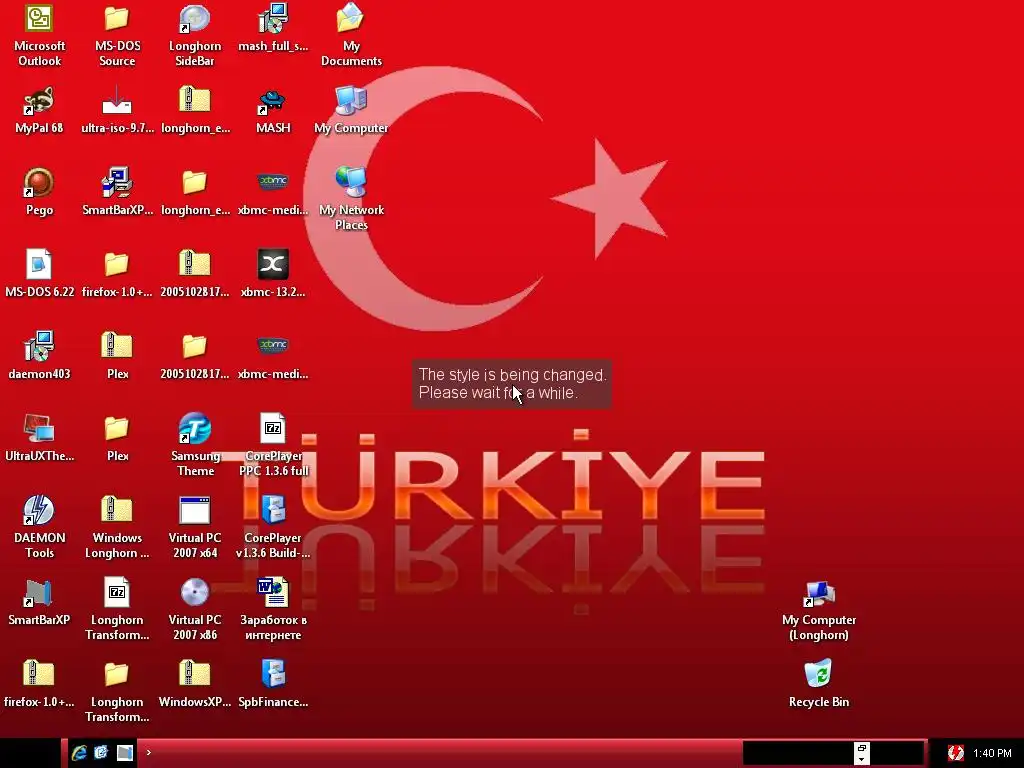Screen dimensions: 1024x768
Task: Select the CorePlayer v1.3.6 Build-... icon
Action: pos(273,511)
